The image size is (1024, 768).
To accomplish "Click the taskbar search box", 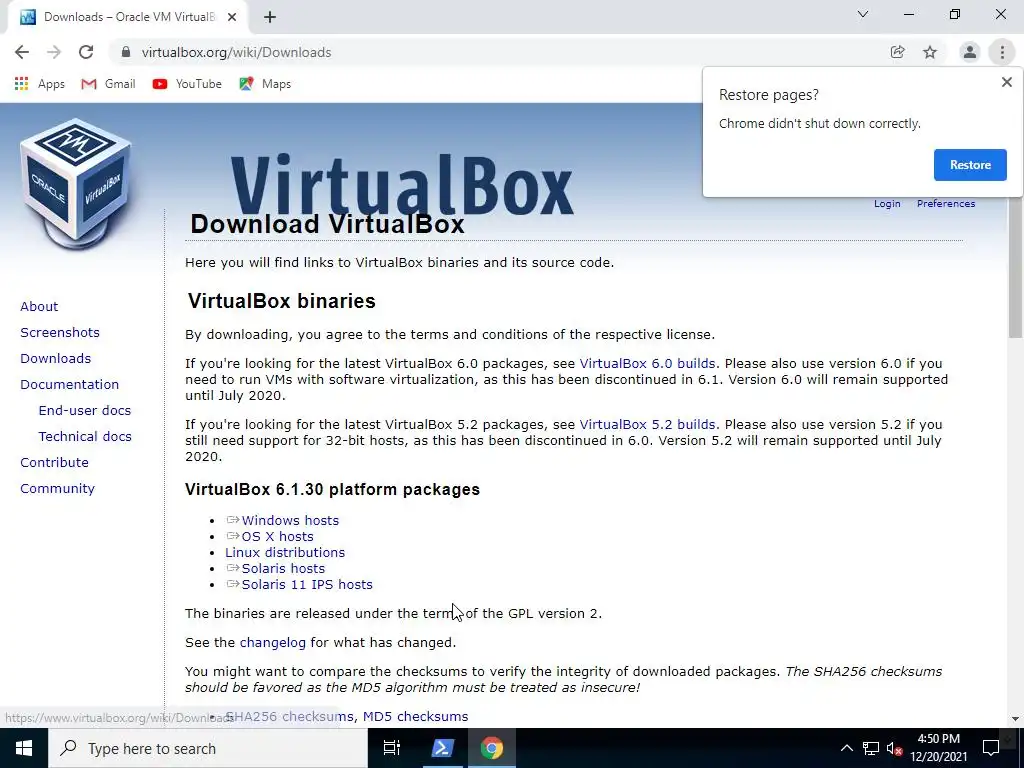I will [208, 748].
